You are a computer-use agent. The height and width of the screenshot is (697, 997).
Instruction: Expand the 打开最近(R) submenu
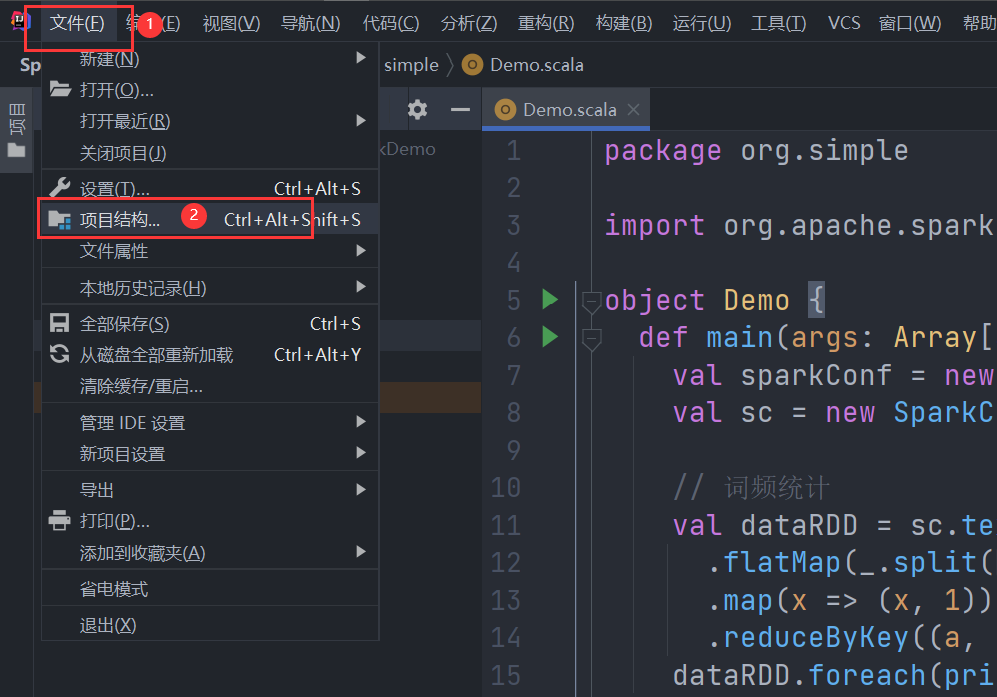[210, 121]
